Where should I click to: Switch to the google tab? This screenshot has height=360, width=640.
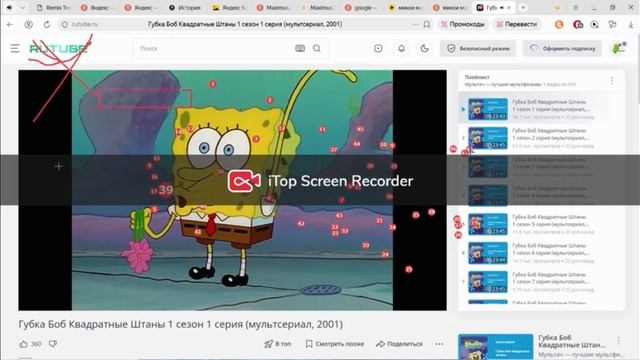[362, 7]
